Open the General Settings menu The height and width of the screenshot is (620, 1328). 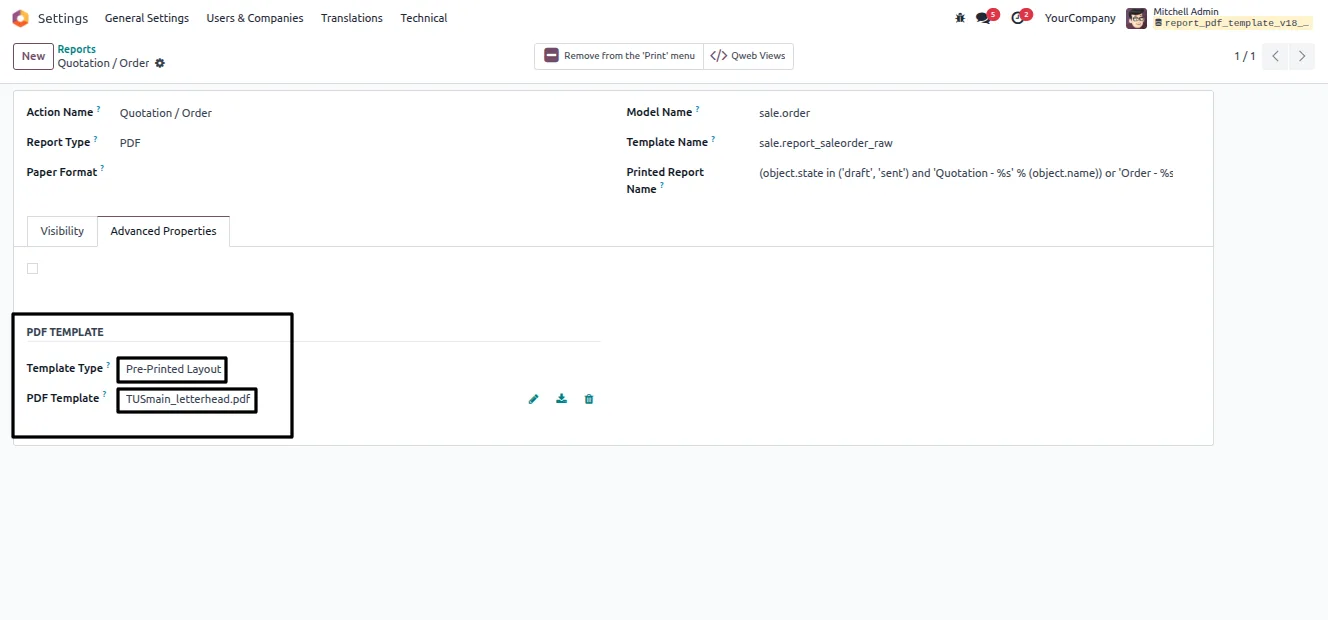click(147, 18)
